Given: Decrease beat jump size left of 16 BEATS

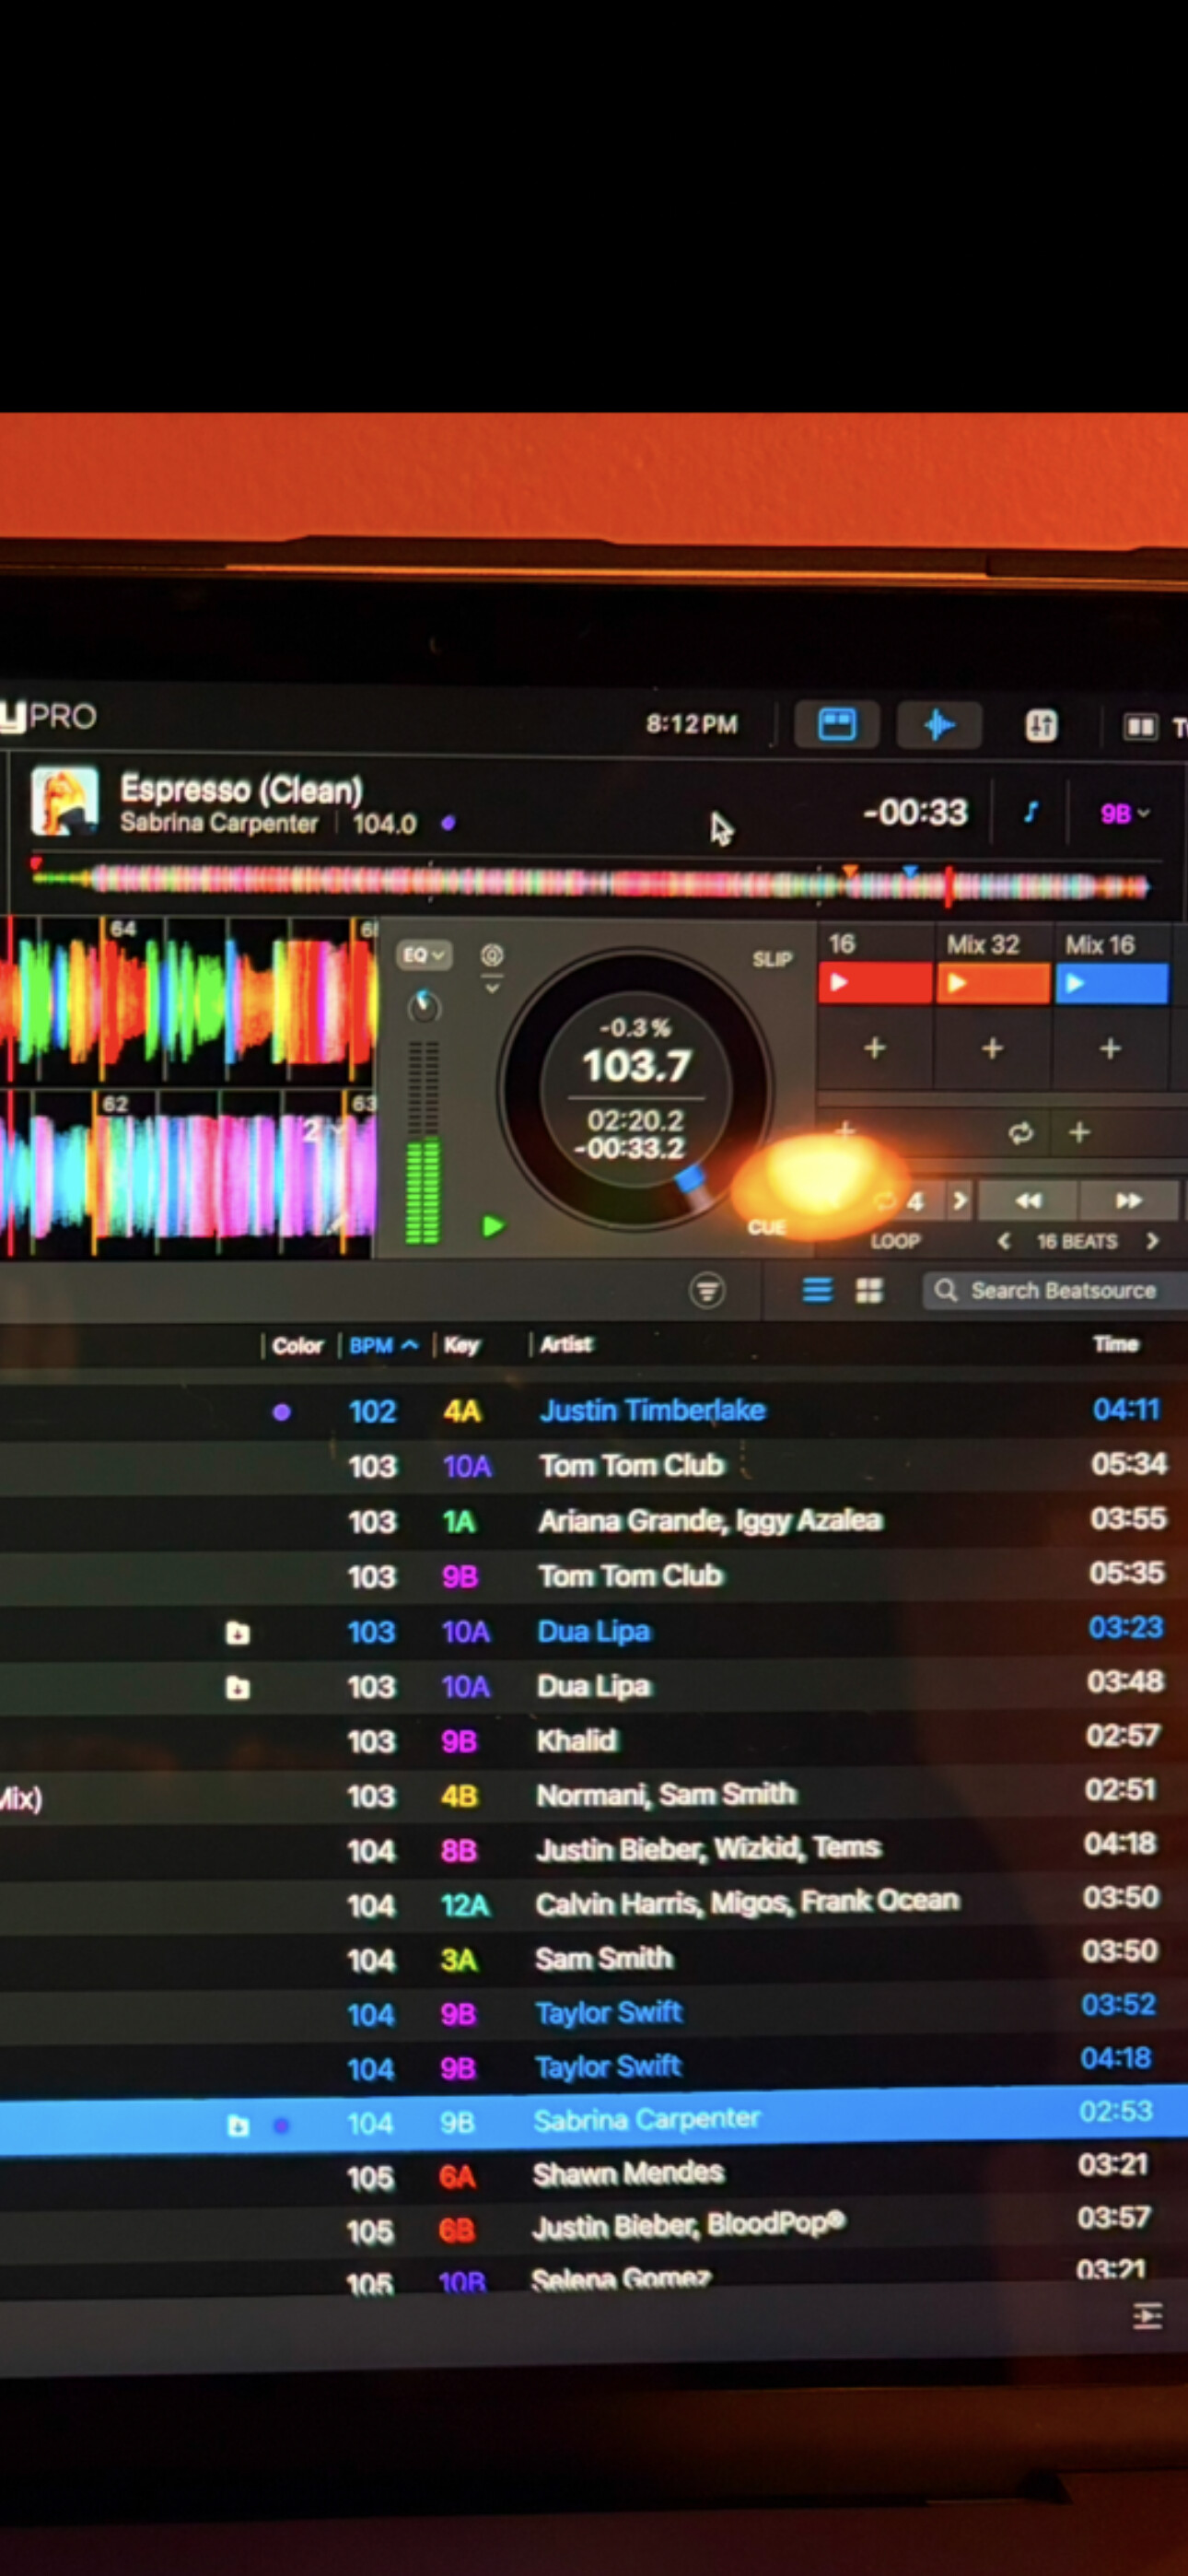Looking at the screenshot, I should coord(1004,1241).
